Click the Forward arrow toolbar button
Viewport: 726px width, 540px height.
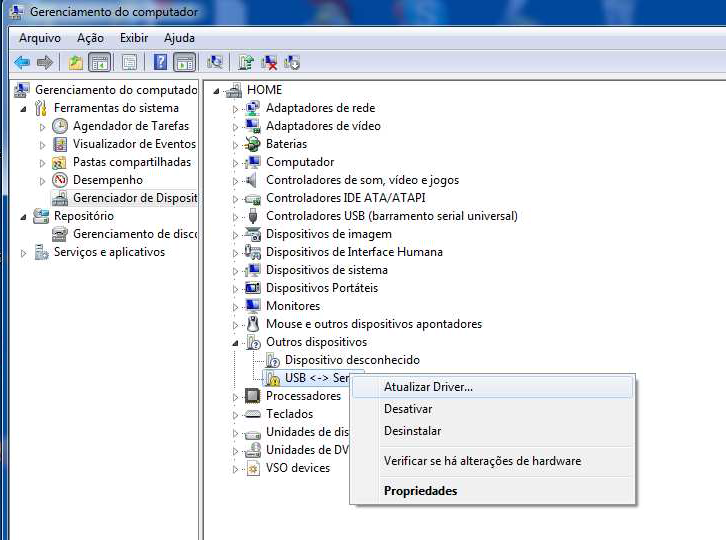(45, 62)
